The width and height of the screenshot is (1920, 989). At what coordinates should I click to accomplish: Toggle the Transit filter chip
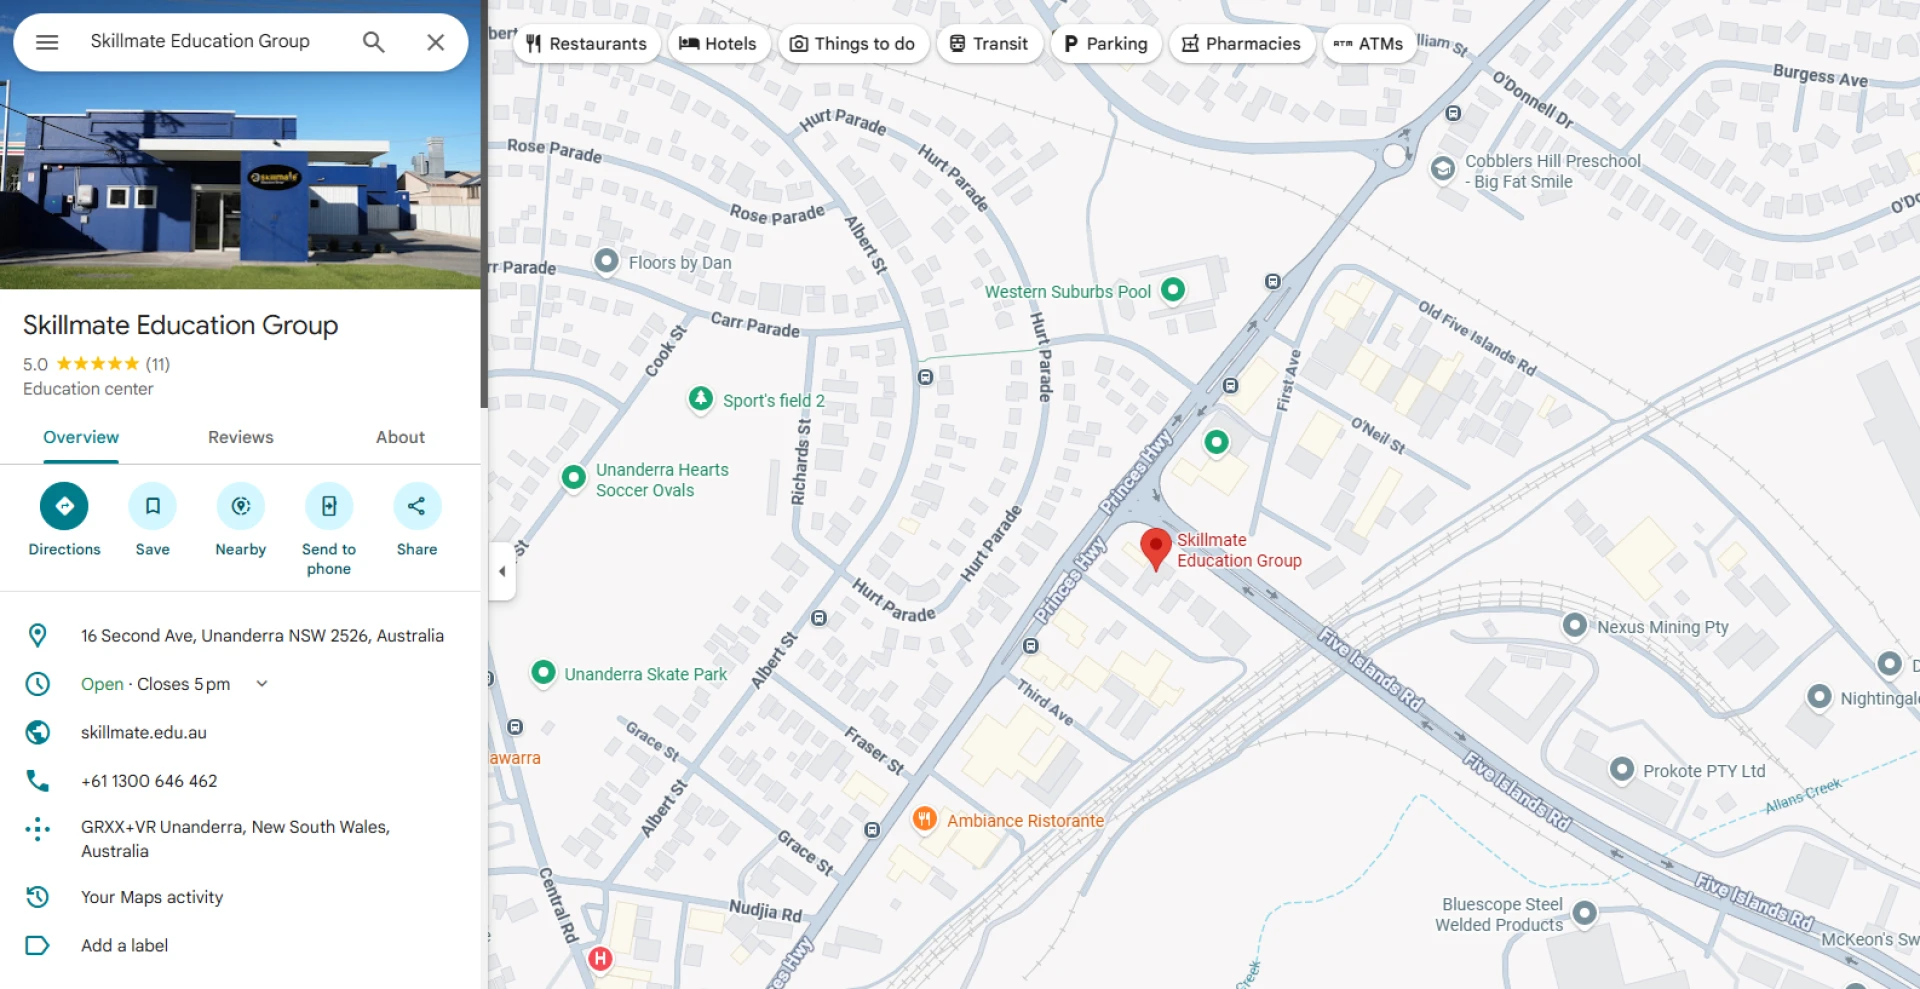(x=988, y=44)
